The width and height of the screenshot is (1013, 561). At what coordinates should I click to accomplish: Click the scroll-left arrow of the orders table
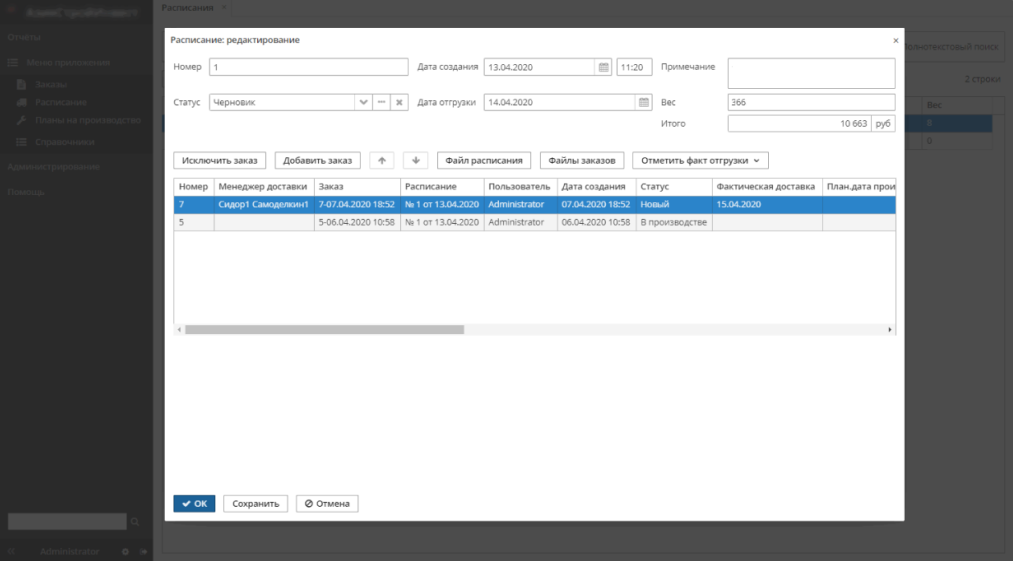click(x=180, y=329)
